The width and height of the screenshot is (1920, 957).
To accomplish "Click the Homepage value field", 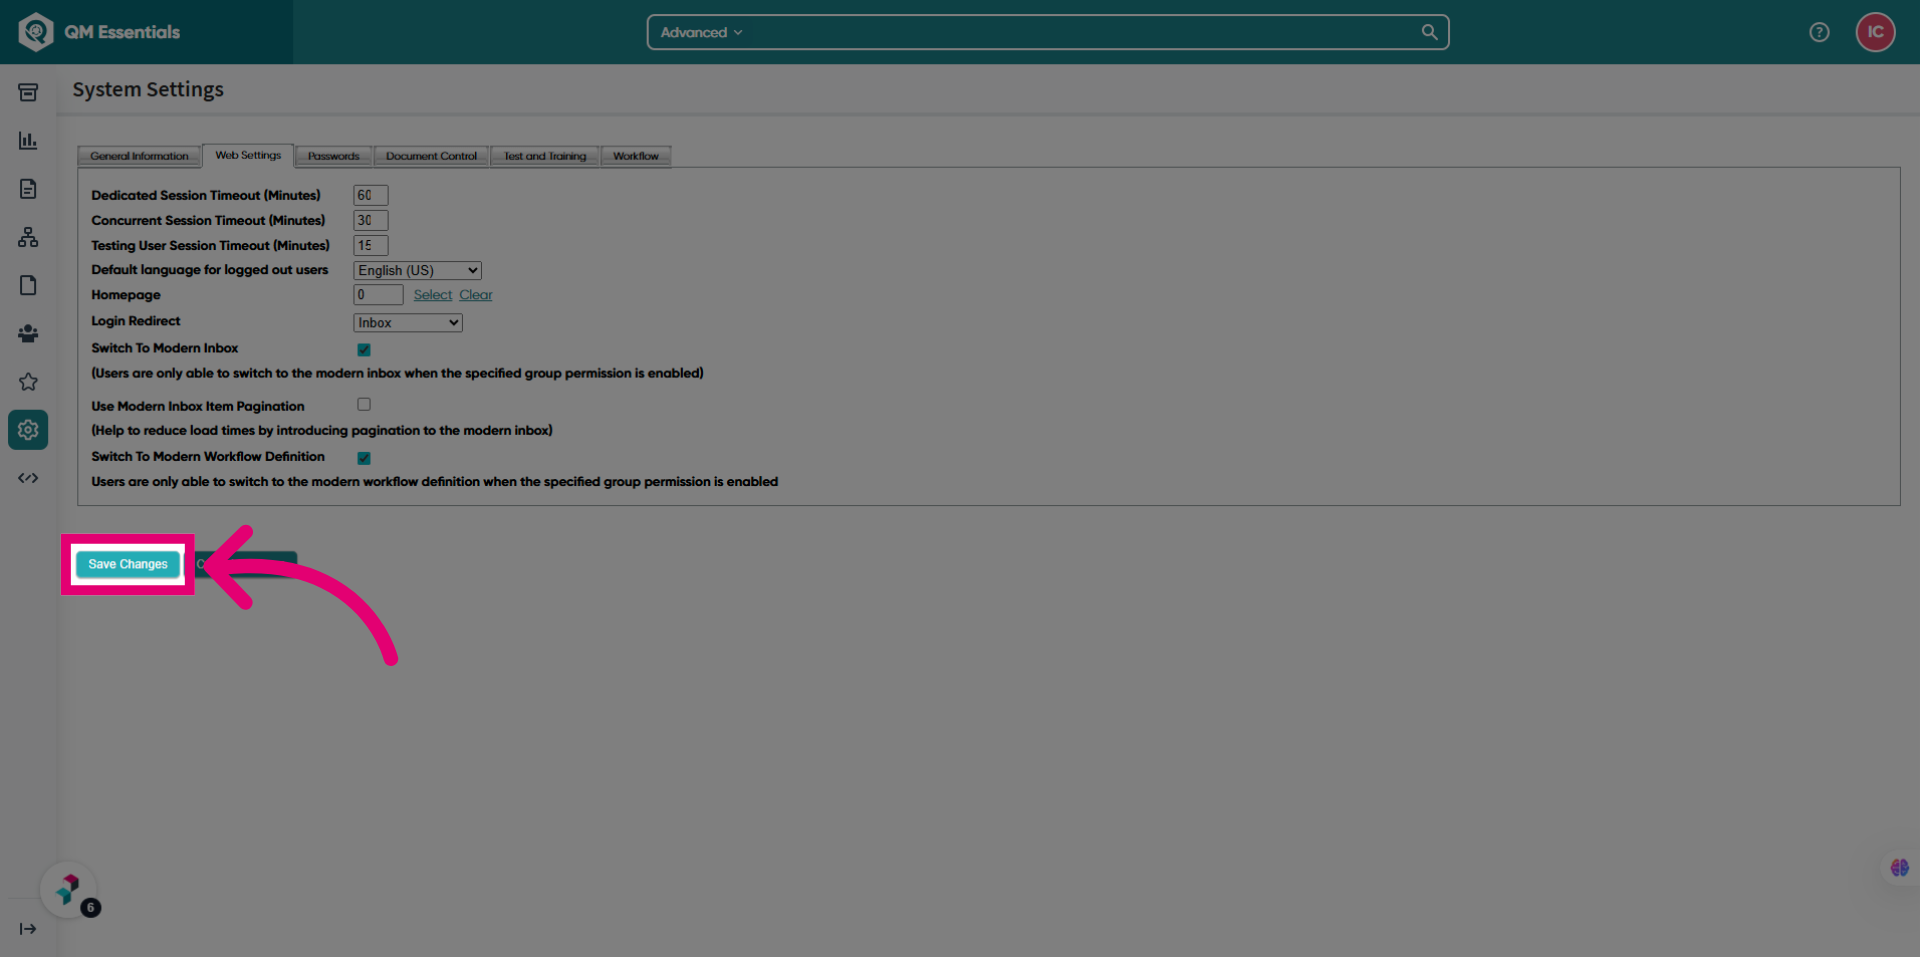I will pos(378,295).
